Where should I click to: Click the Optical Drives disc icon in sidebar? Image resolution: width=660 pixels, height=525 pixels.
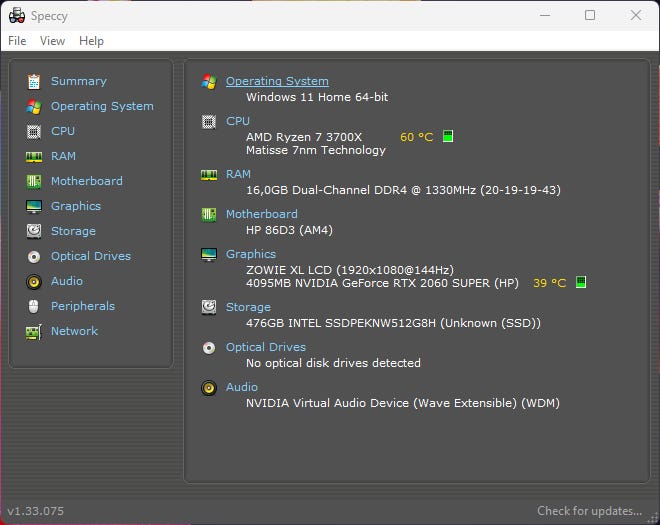pyautogui.click(x=34, y=256)
